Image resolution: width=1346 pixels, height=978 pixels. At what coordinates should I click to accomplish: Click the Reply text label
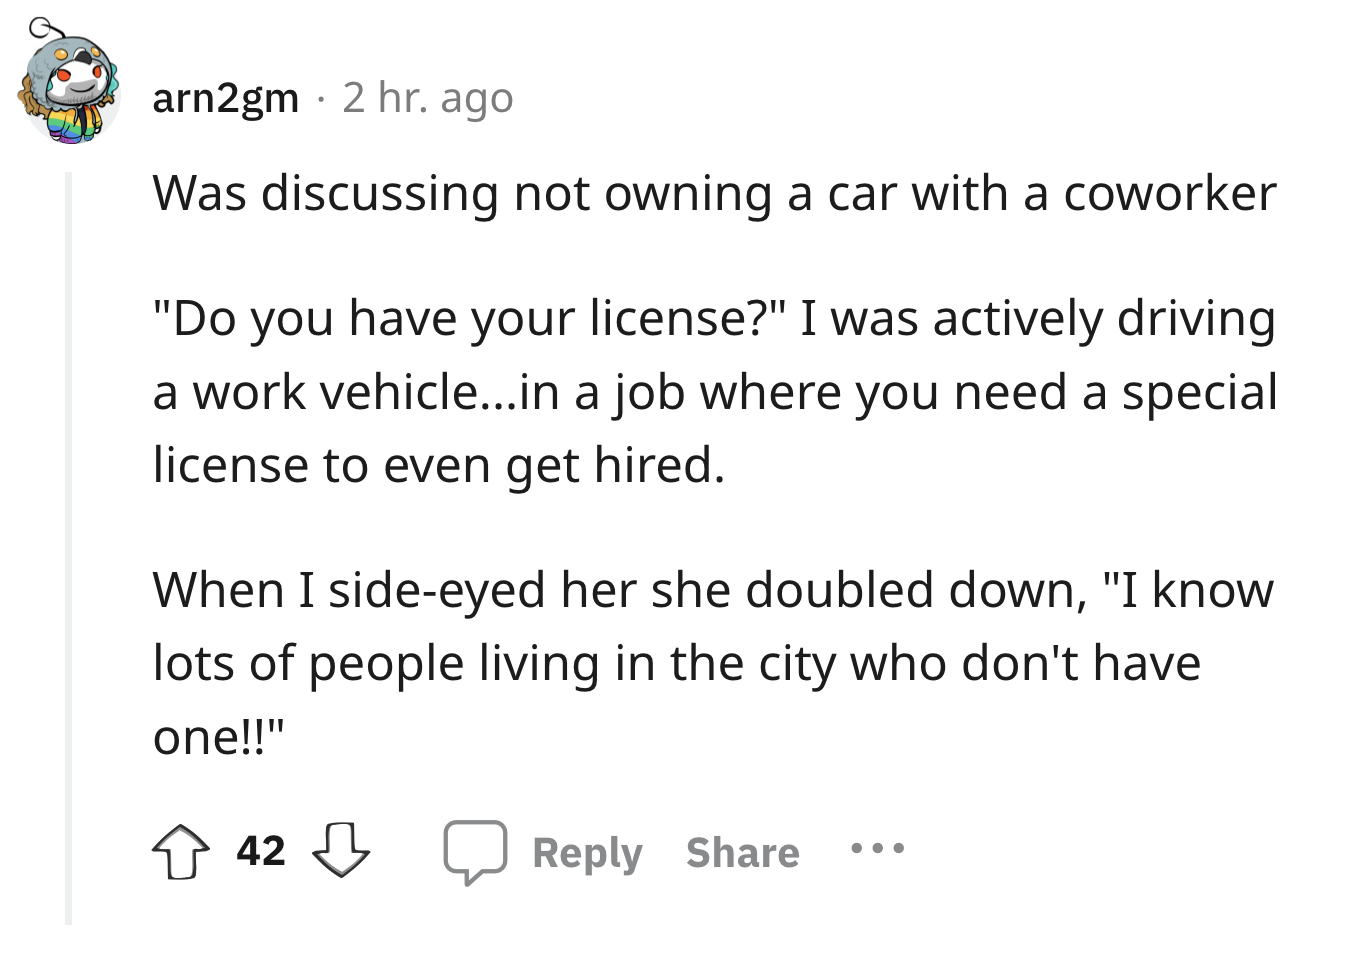tap(587, 853)
